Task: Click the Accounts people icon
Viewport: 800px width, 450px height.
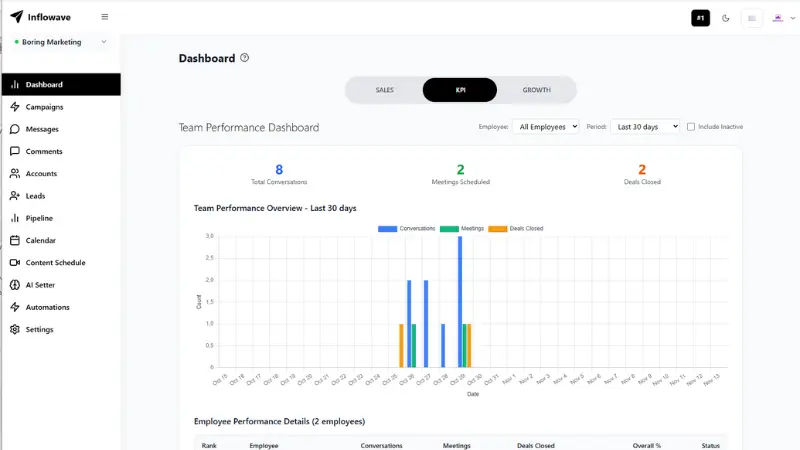Action: [15, 173]
